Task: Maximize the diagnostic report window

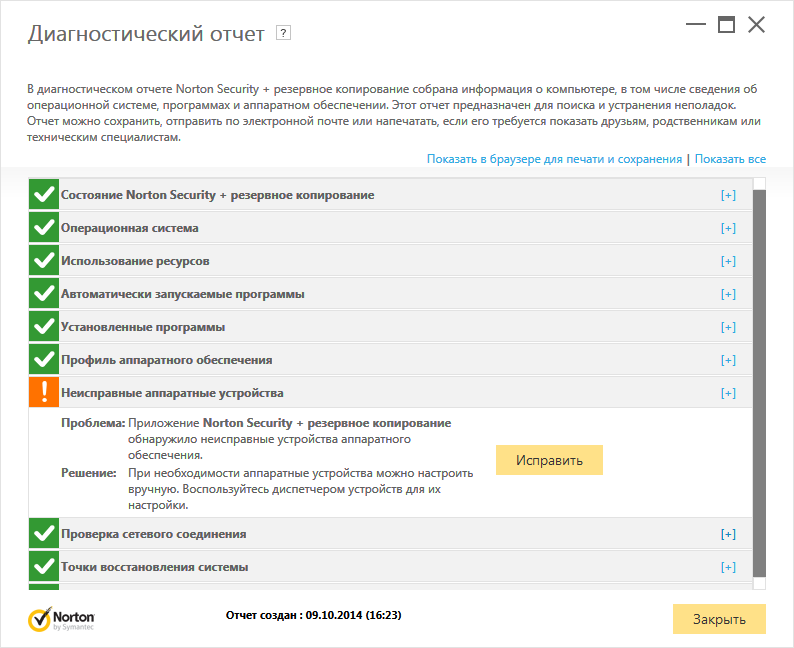Action: (x=726, y=25)
